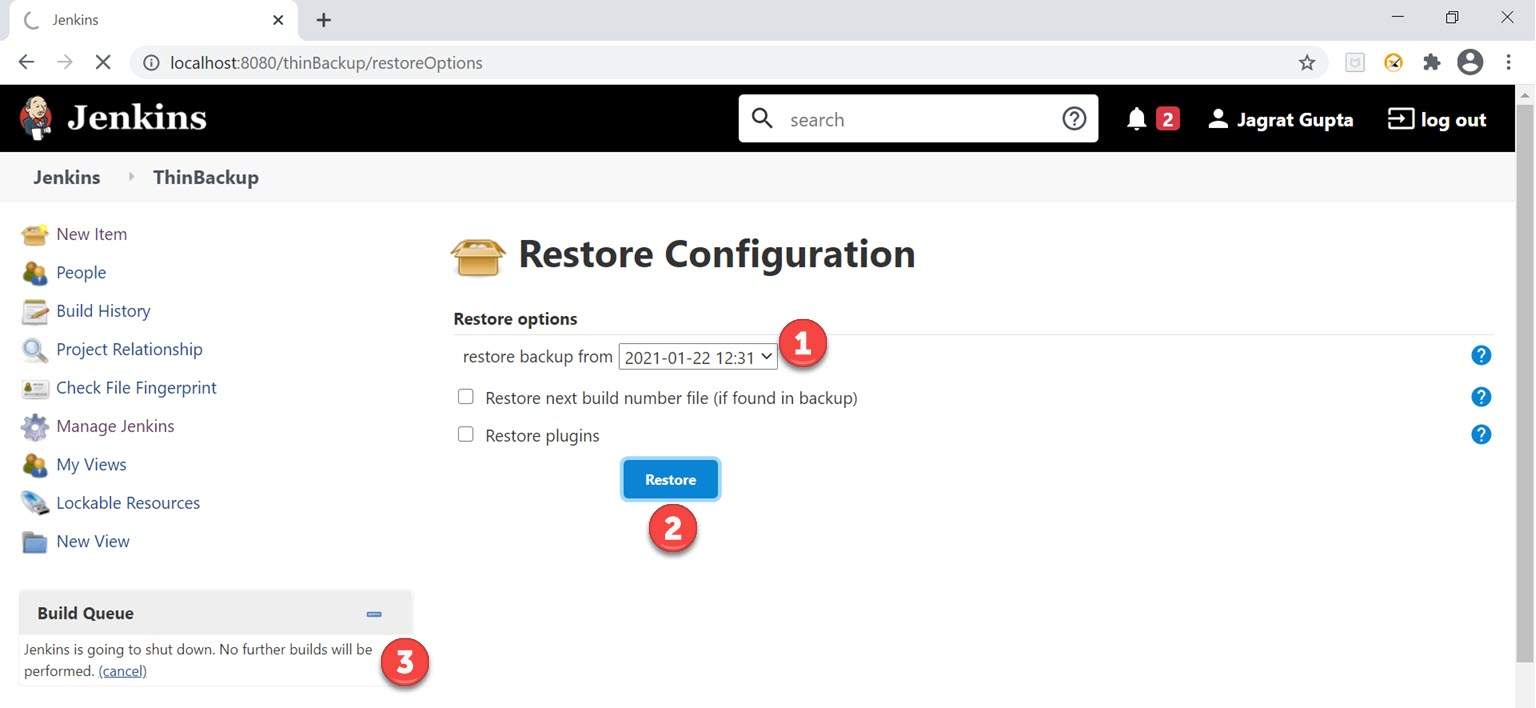Open Build History via its icon

[x=34, y=311]
